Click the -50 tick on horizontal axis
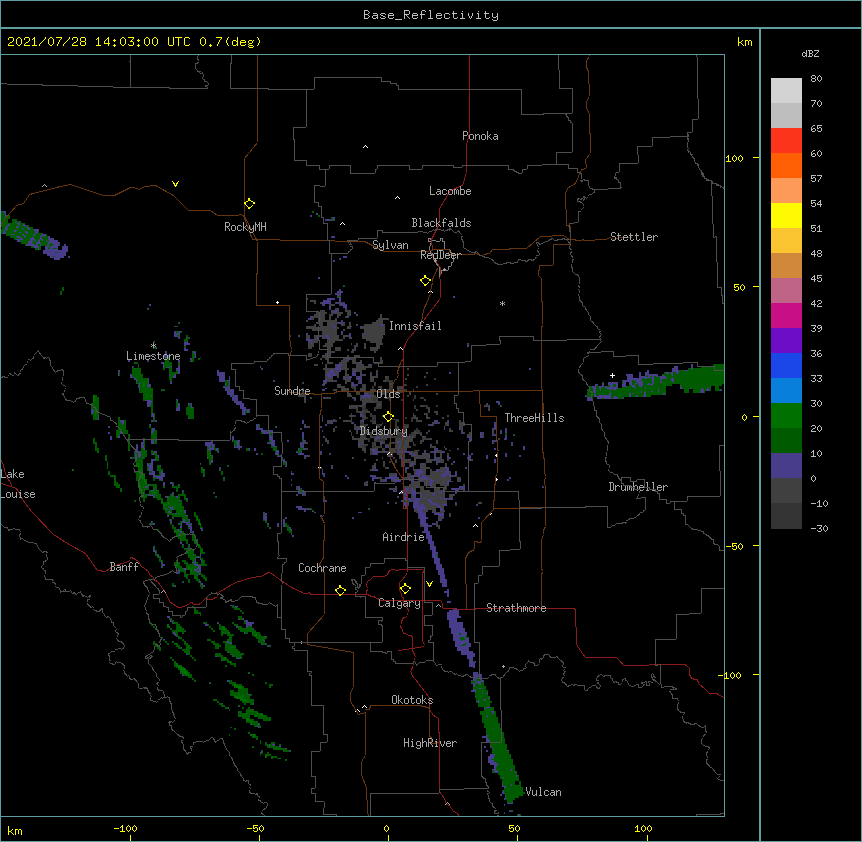 coord(255,829)
